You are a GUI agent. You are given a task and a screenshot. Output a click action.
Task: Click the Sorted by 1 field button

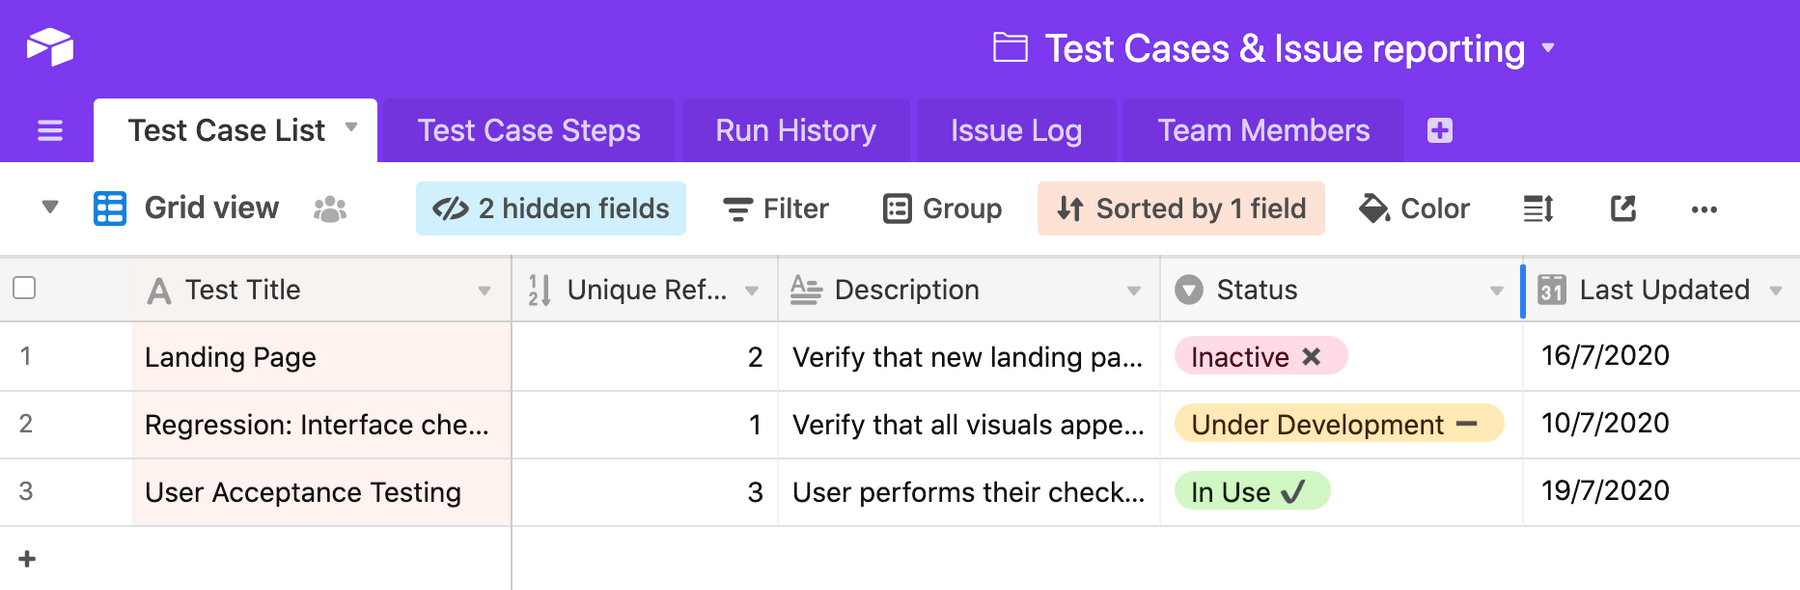[1181, 209]
